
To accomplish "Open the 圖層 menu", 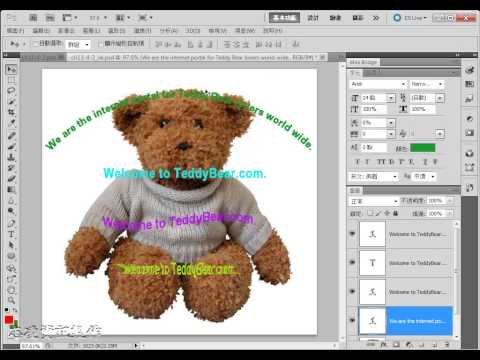I will [x=91, y=31].
